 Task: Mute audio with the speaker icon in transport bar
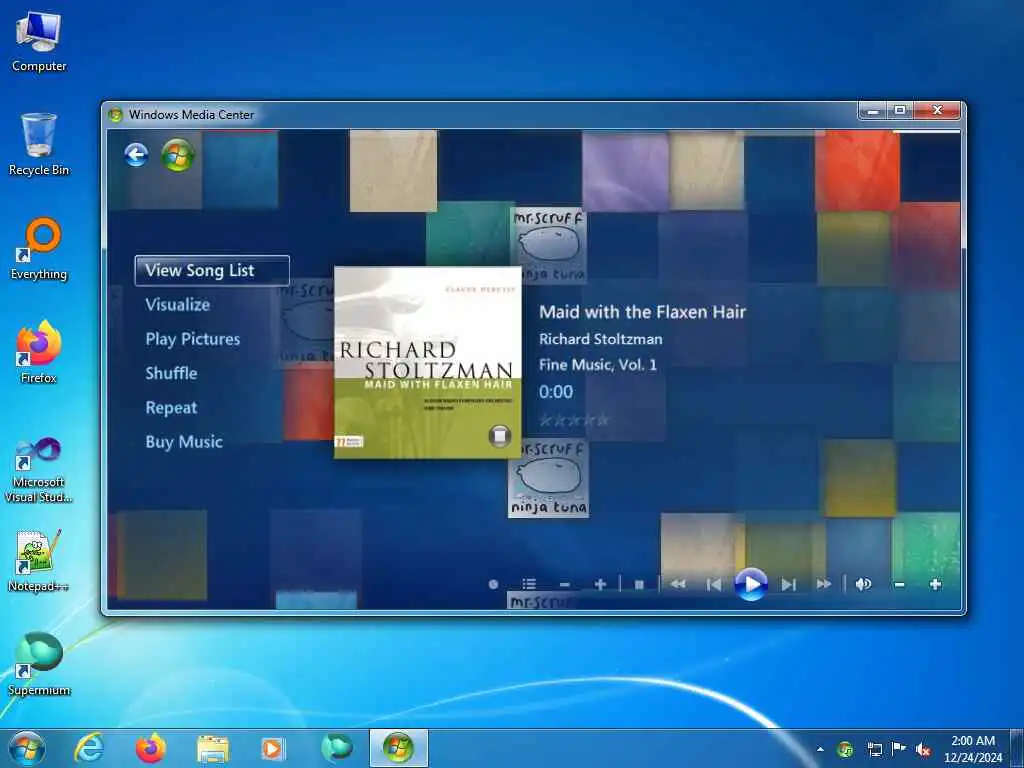tap(863, 584)
